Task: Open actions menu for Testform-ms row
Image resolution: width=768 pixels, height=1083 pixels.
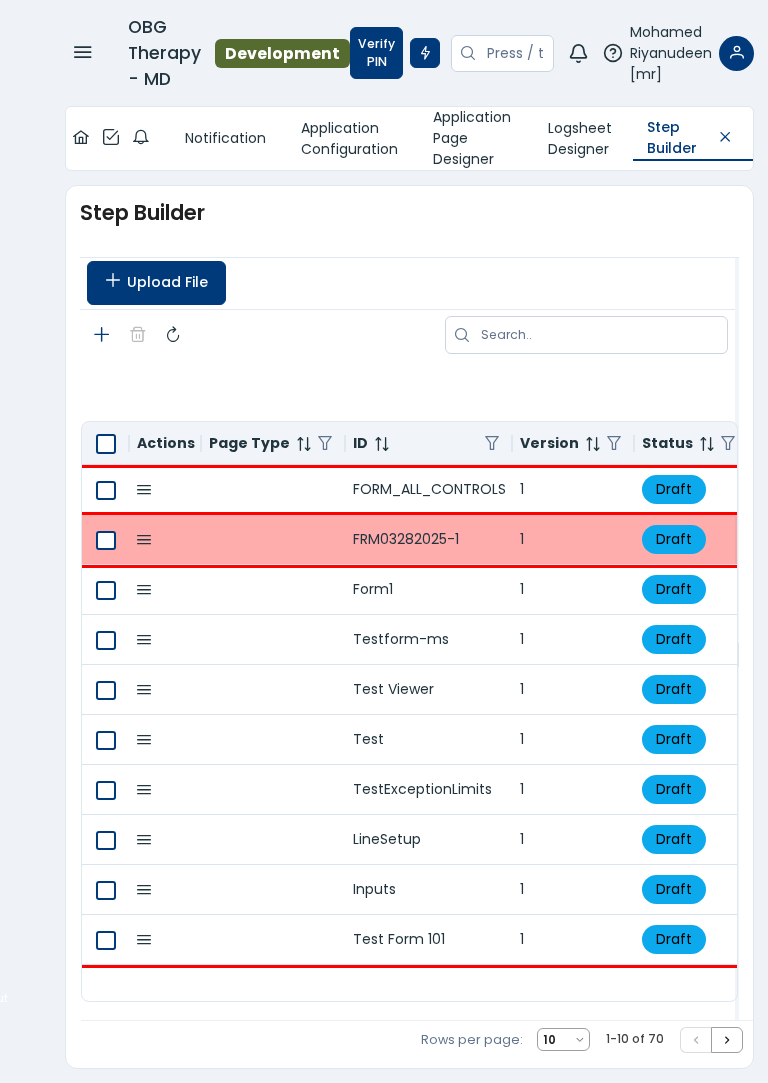Action: (144, 640)
